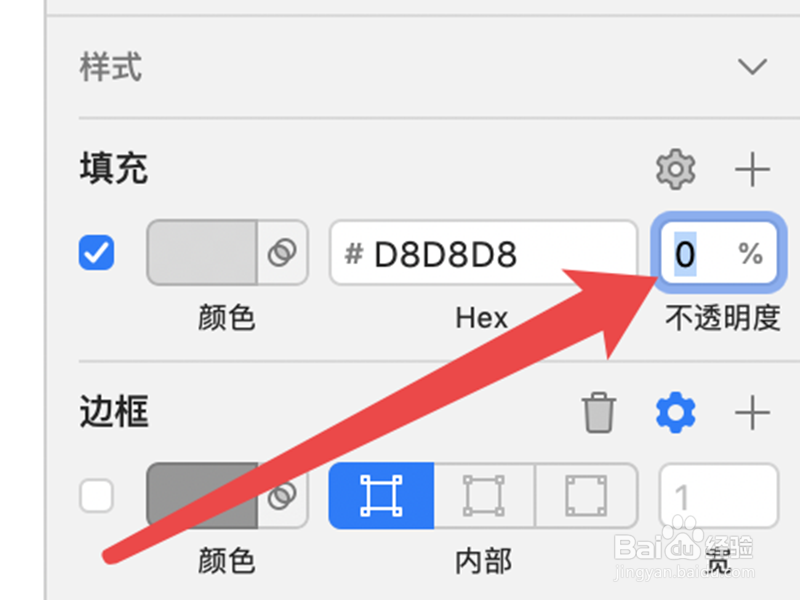
Task: Select inside border position icon
Action: (x=381, y=496)
